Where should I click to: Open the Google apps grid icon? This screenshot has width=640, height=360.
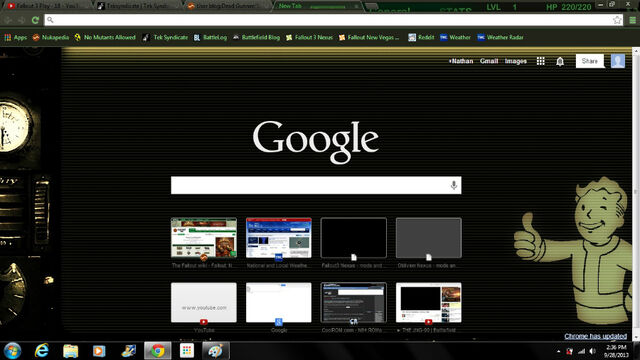click(x=540, y=61)
